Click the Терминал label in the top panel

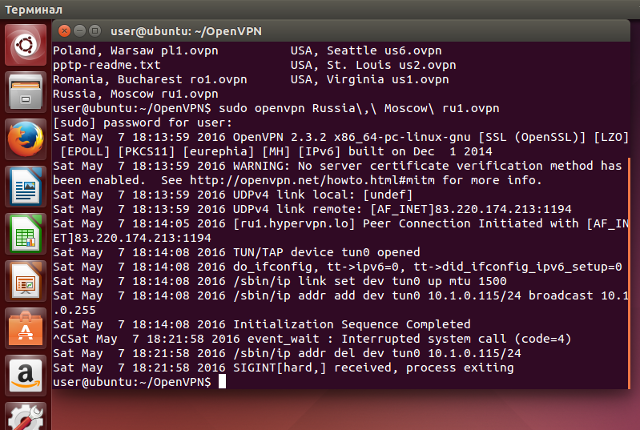(33, 9)
